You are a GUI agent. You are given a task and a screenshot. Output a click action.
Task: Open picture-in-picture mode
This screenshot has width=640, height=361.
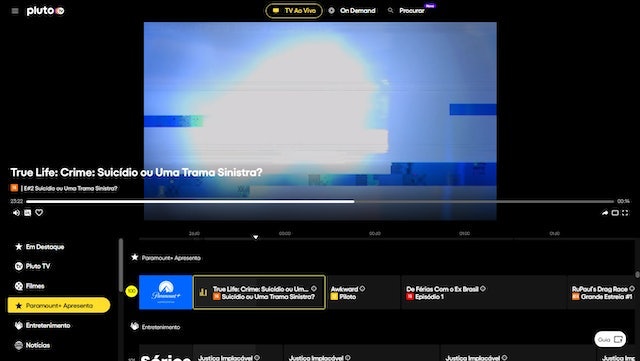point(615,213)
